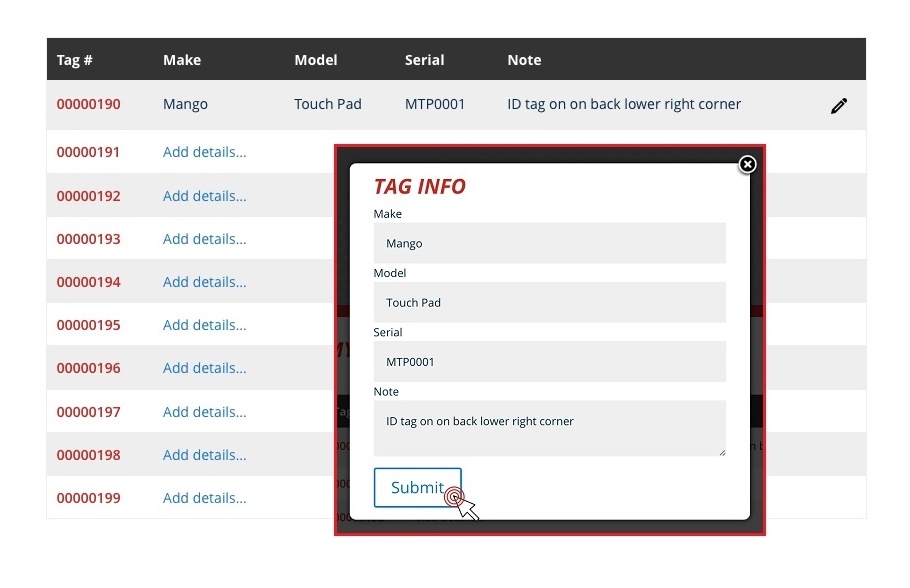
Task: Select tag number 00000198
Action: (88, 455)
